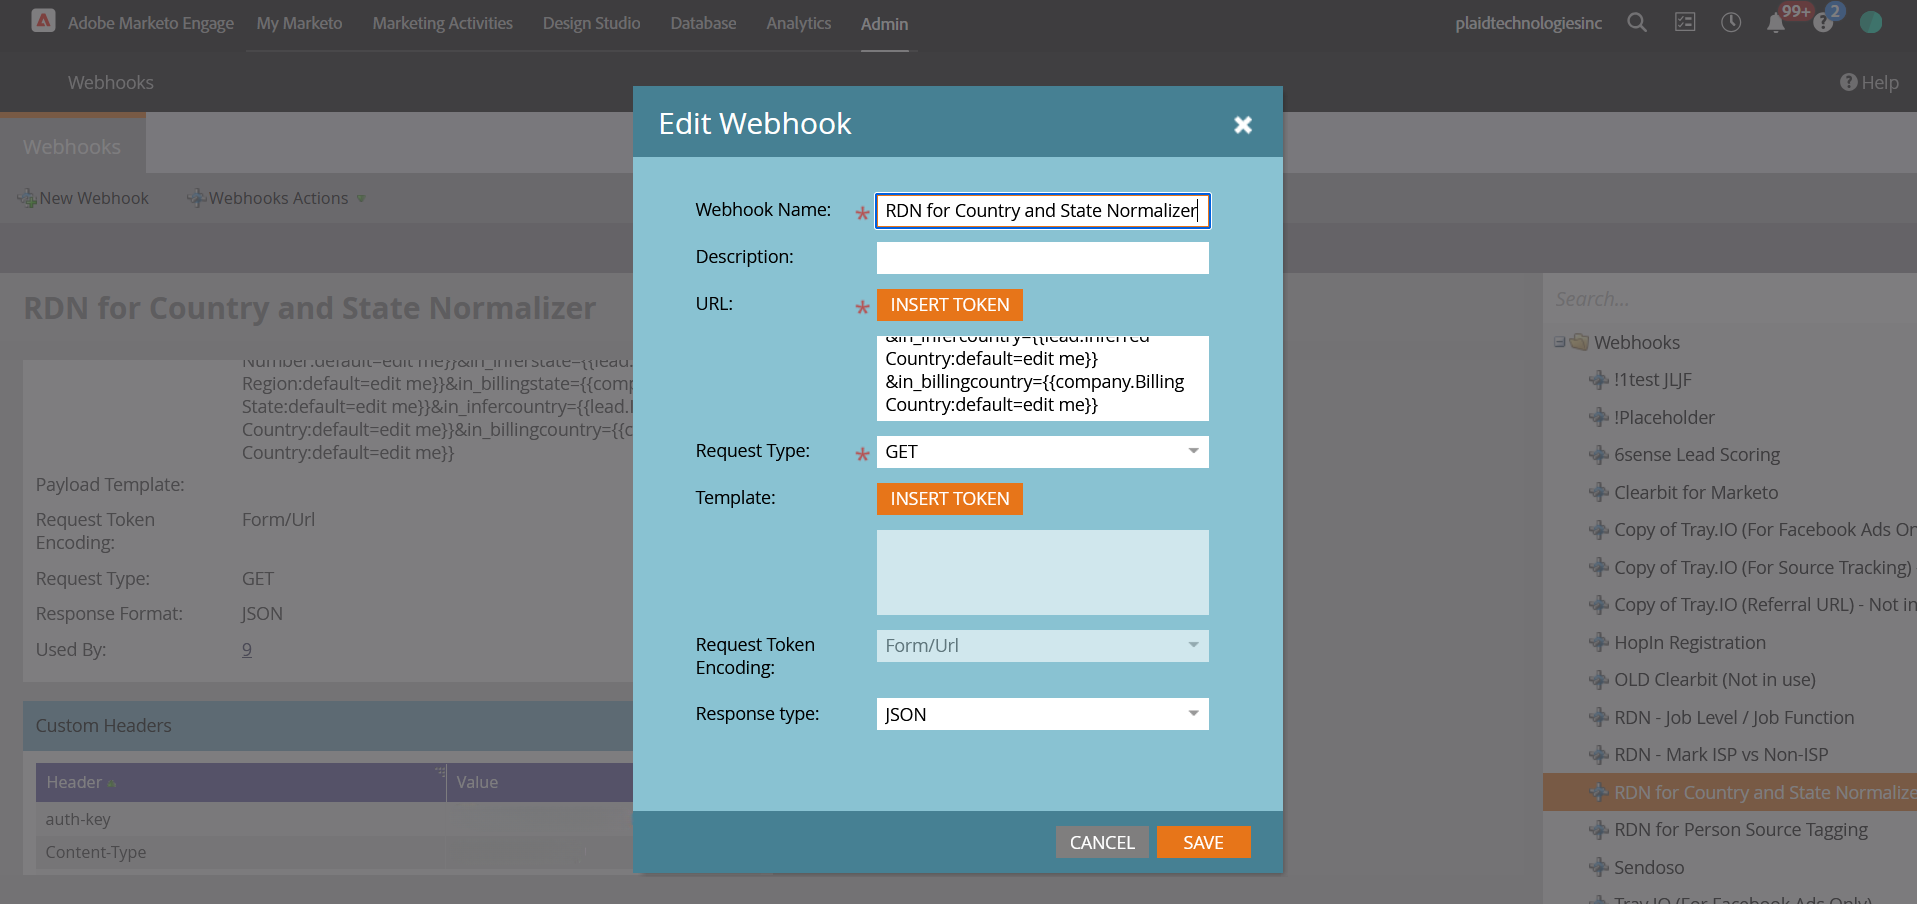This screenshot has width=1917, height=904.
Task: Focus the Description input field
Action: (x=1042, y=258)
